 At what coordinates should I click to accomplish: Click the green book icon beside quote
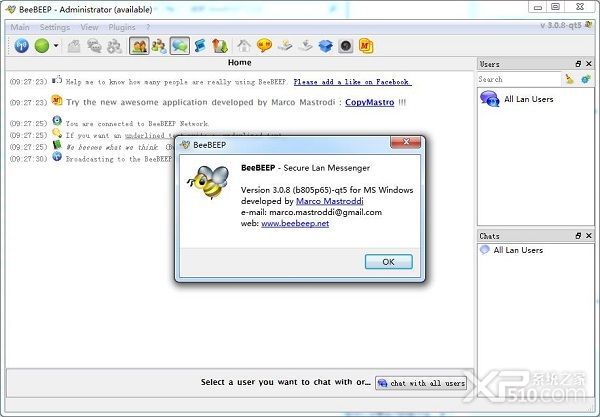tap(57, 145)
